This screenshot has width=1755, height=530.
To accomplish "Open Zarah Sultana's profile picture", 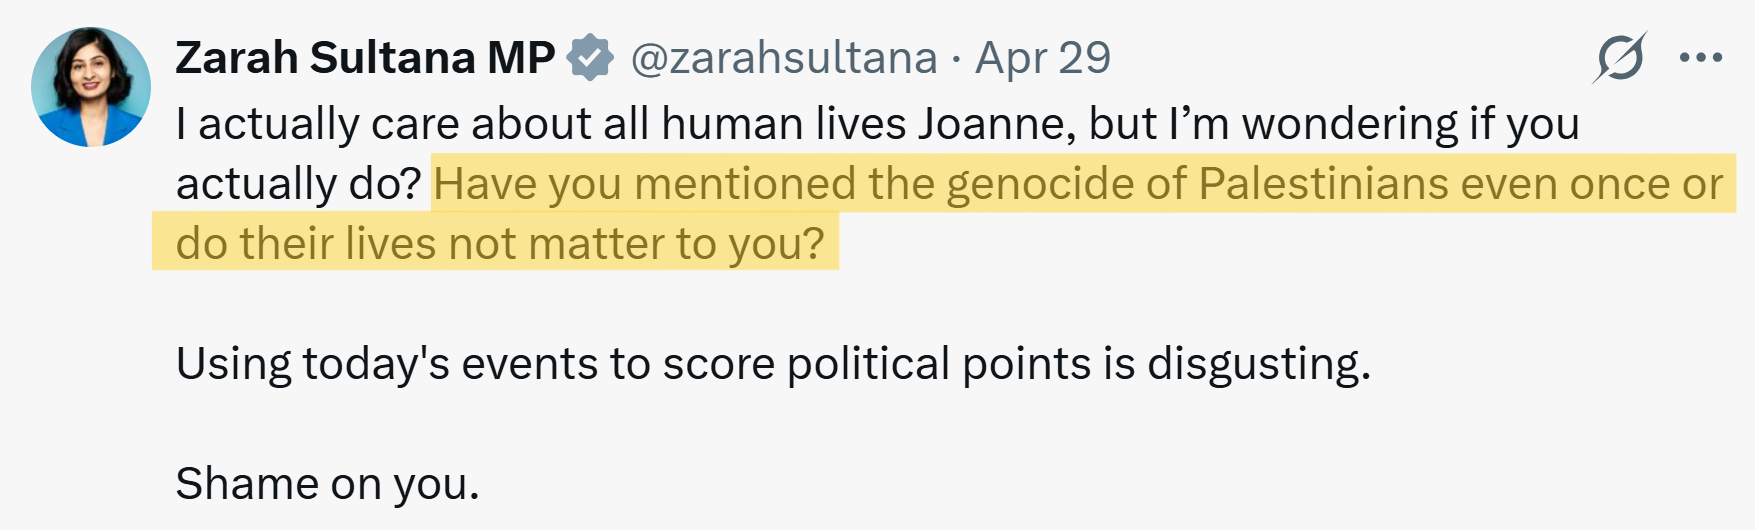I will [x=91, y=87].
